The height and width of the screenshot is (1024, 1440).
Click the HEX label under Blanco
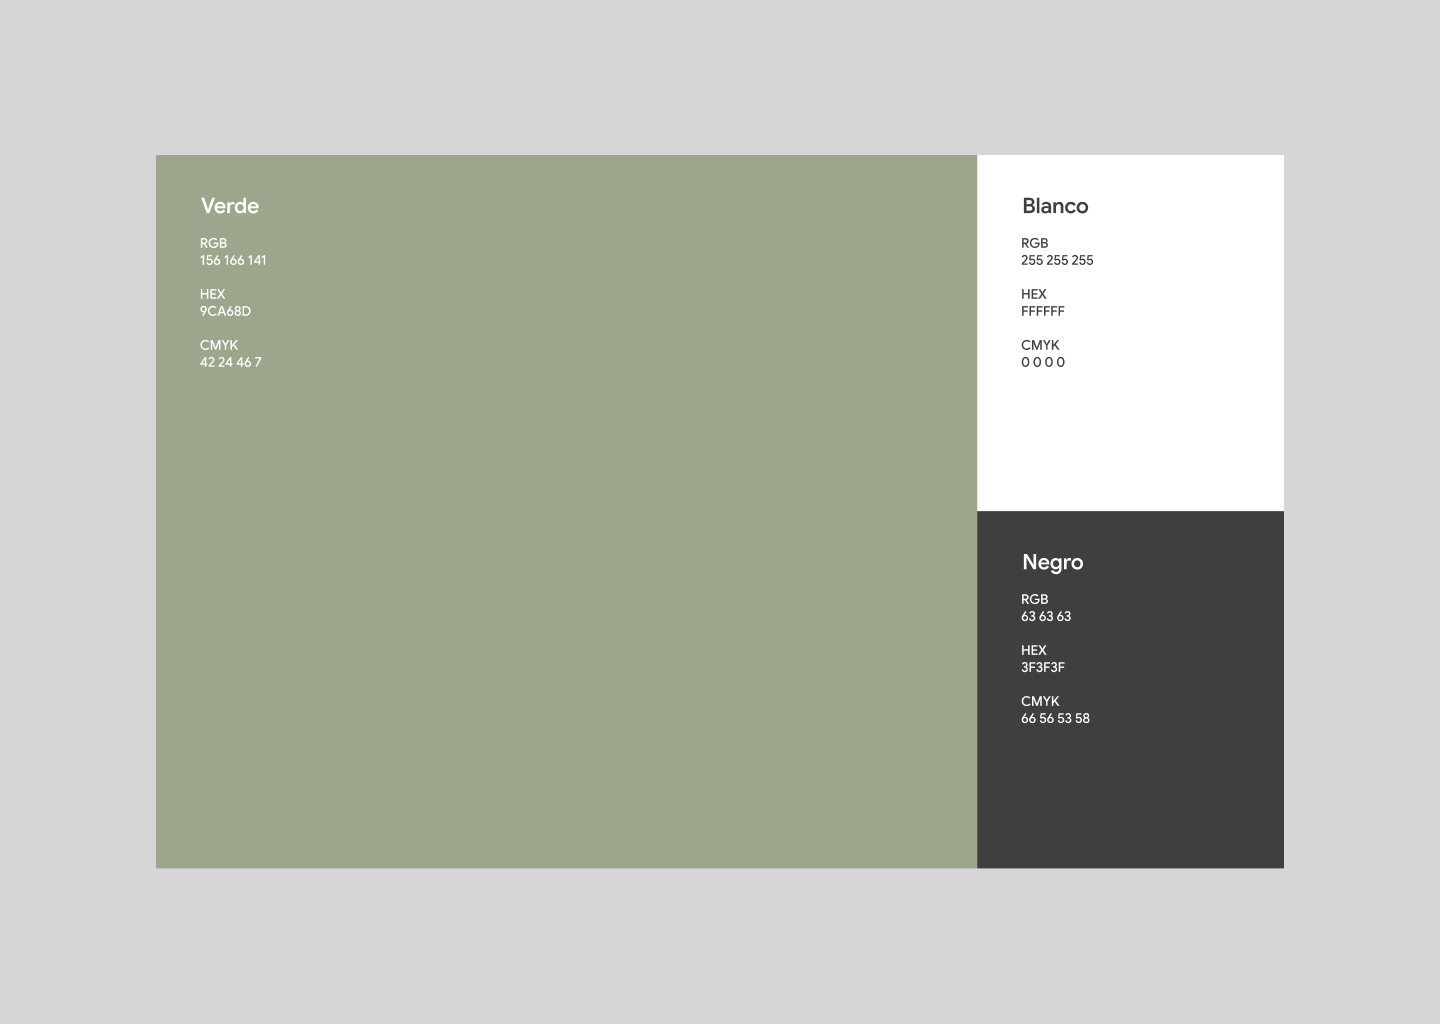coord(1034,294)
